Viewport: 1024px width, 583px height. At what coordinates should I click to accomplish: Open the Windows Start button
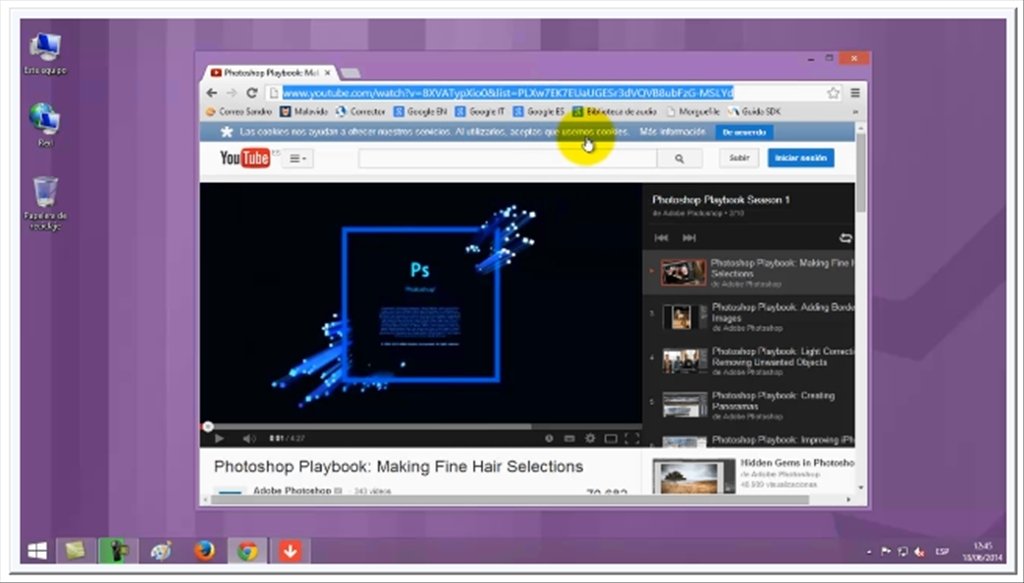click(x=37, y=551)
